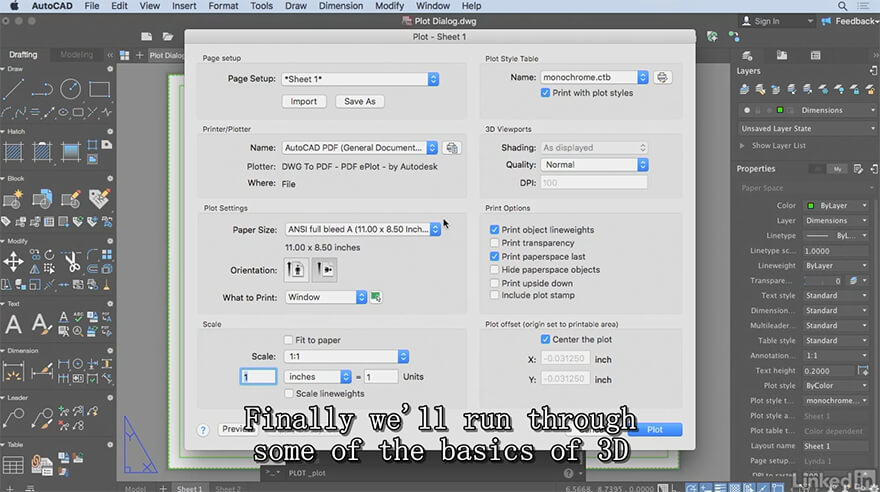Viewport: 880px width, 492px height.
Task: Click the New drawing icon in toolbar
Action: coord(146,36)
